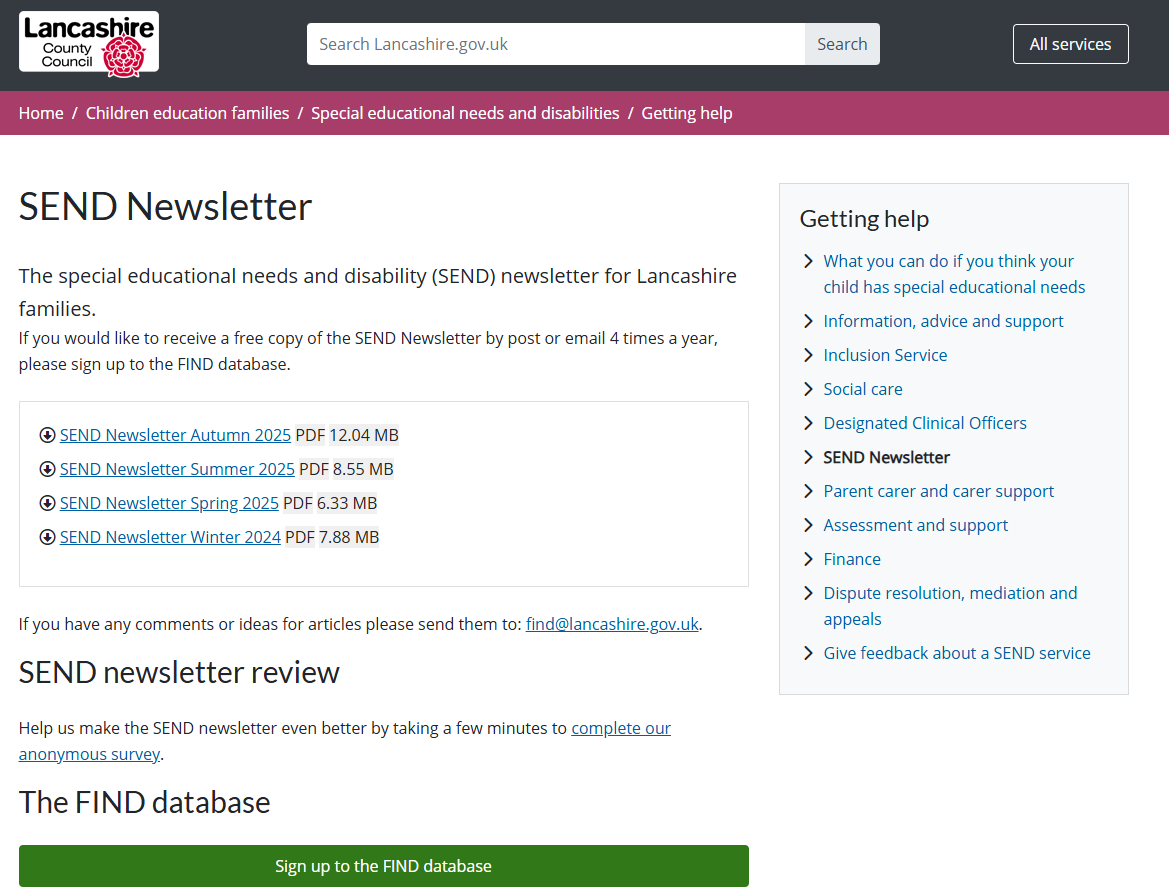Click download icon beside Winter 2024 newsletter
1169x895 pixels.
[47, 537]
